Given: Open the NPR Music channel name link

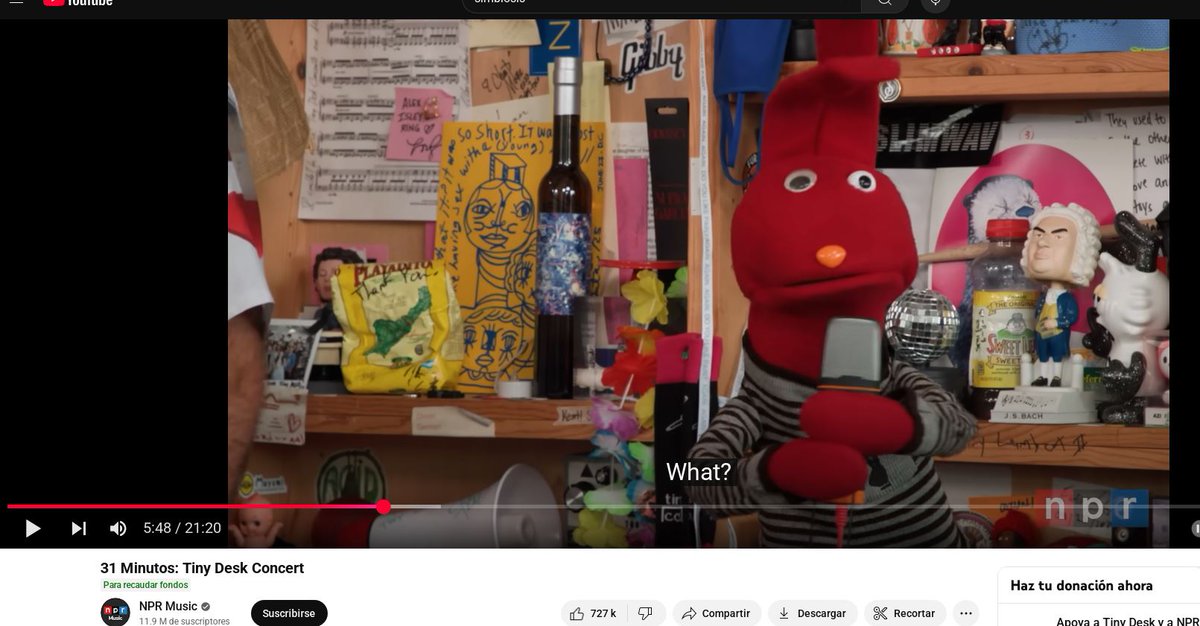Looking at the screenshot, I should [168, 606].
